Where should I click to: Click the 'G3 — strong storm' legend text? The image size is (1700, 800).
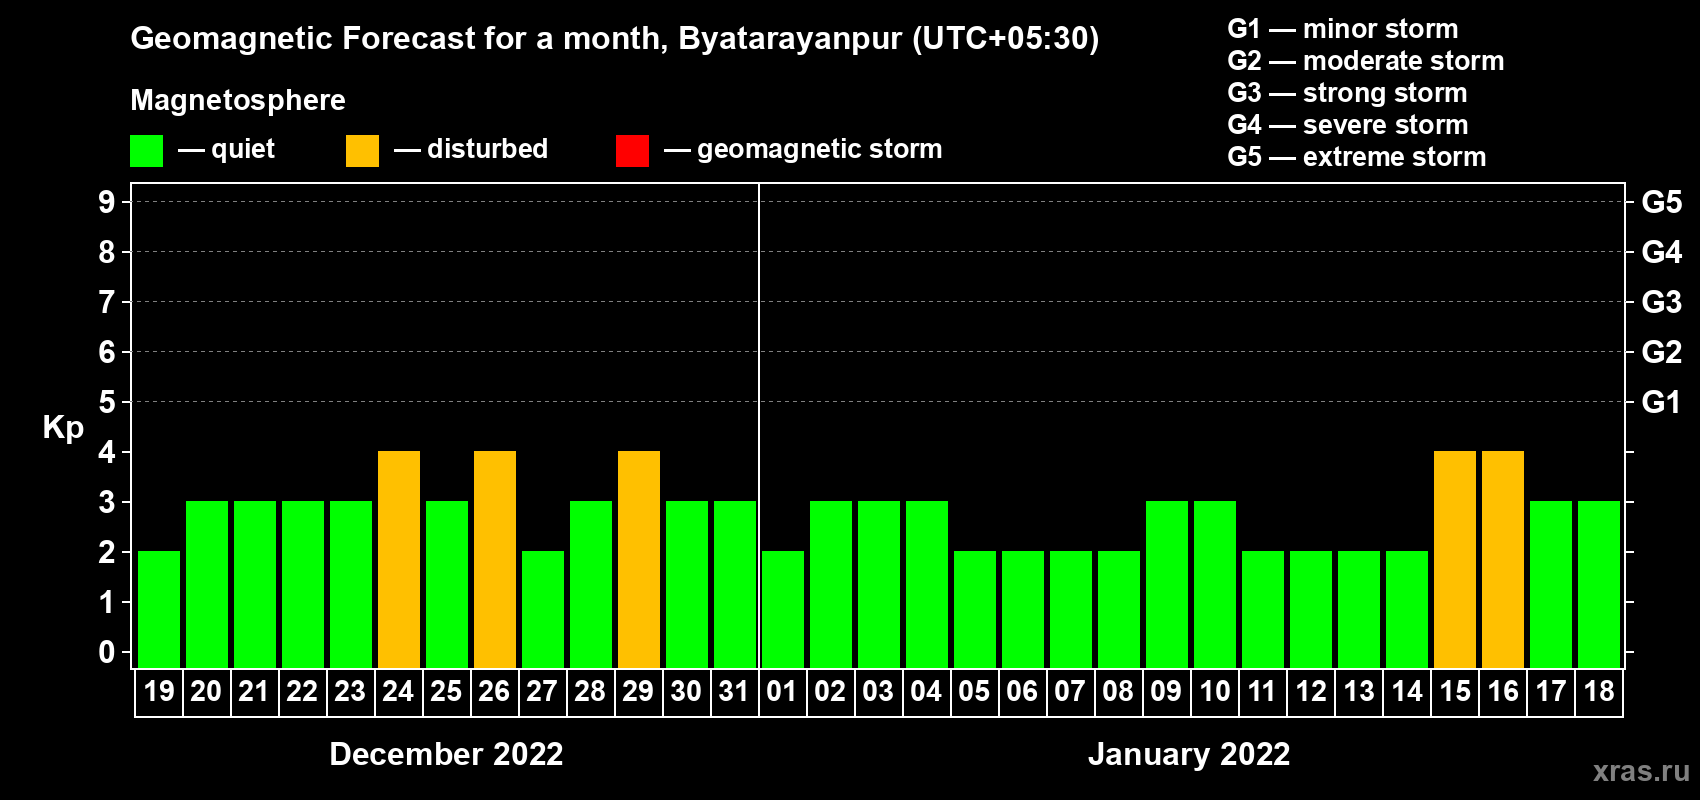[1348, 93]
